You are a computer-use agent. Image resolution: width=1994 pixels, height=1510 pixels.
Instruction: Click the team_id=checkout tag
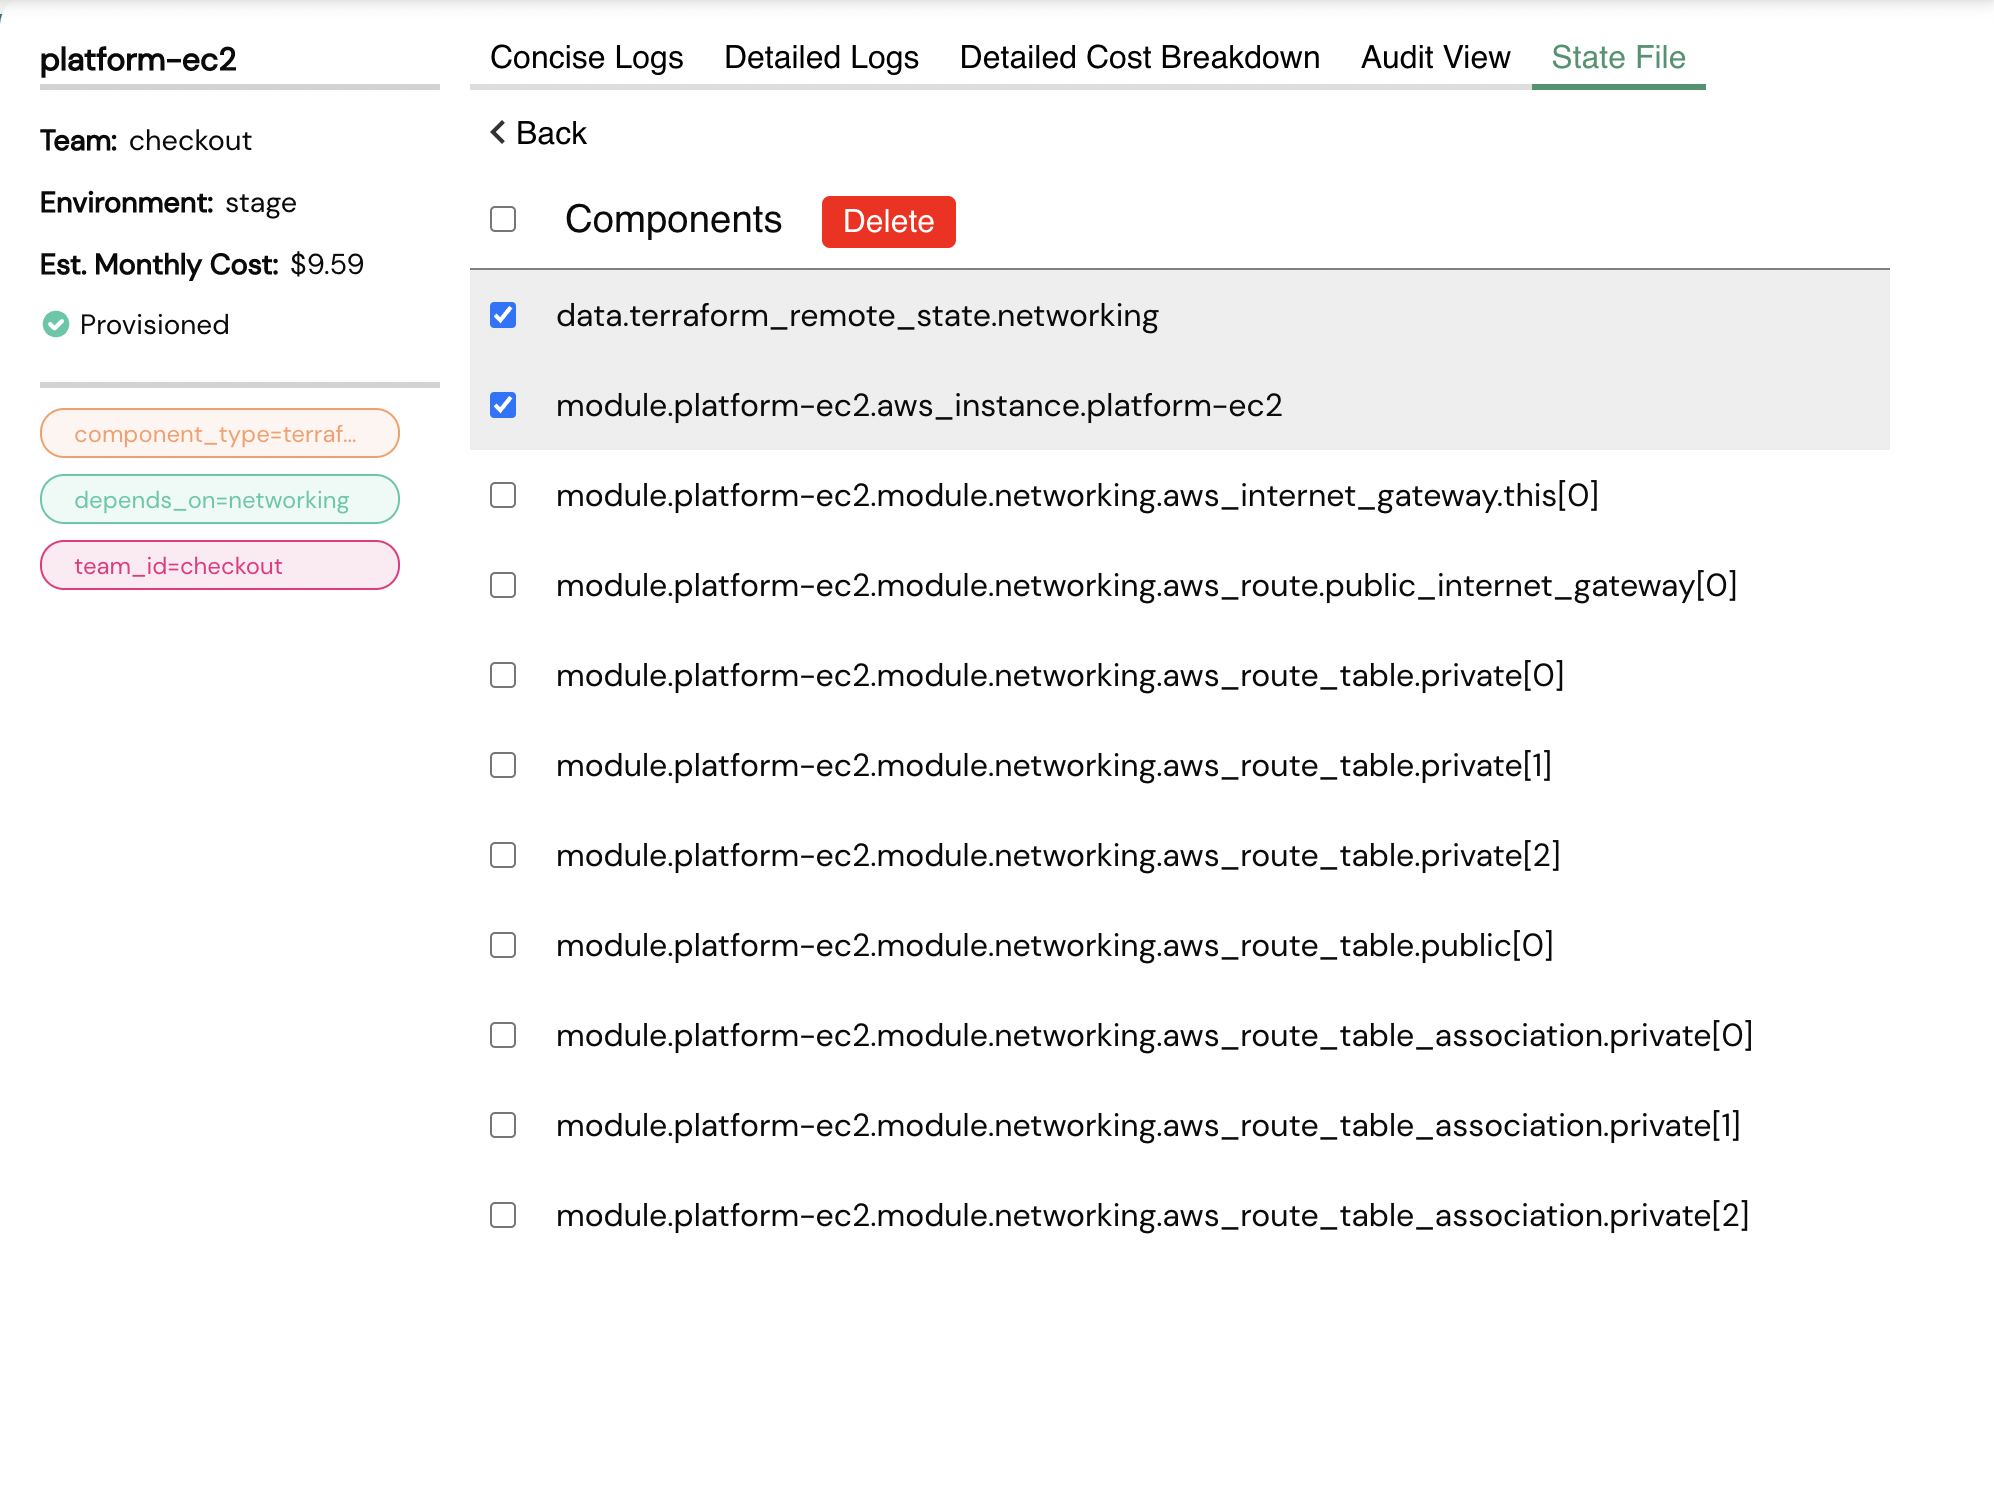[220, 565]
